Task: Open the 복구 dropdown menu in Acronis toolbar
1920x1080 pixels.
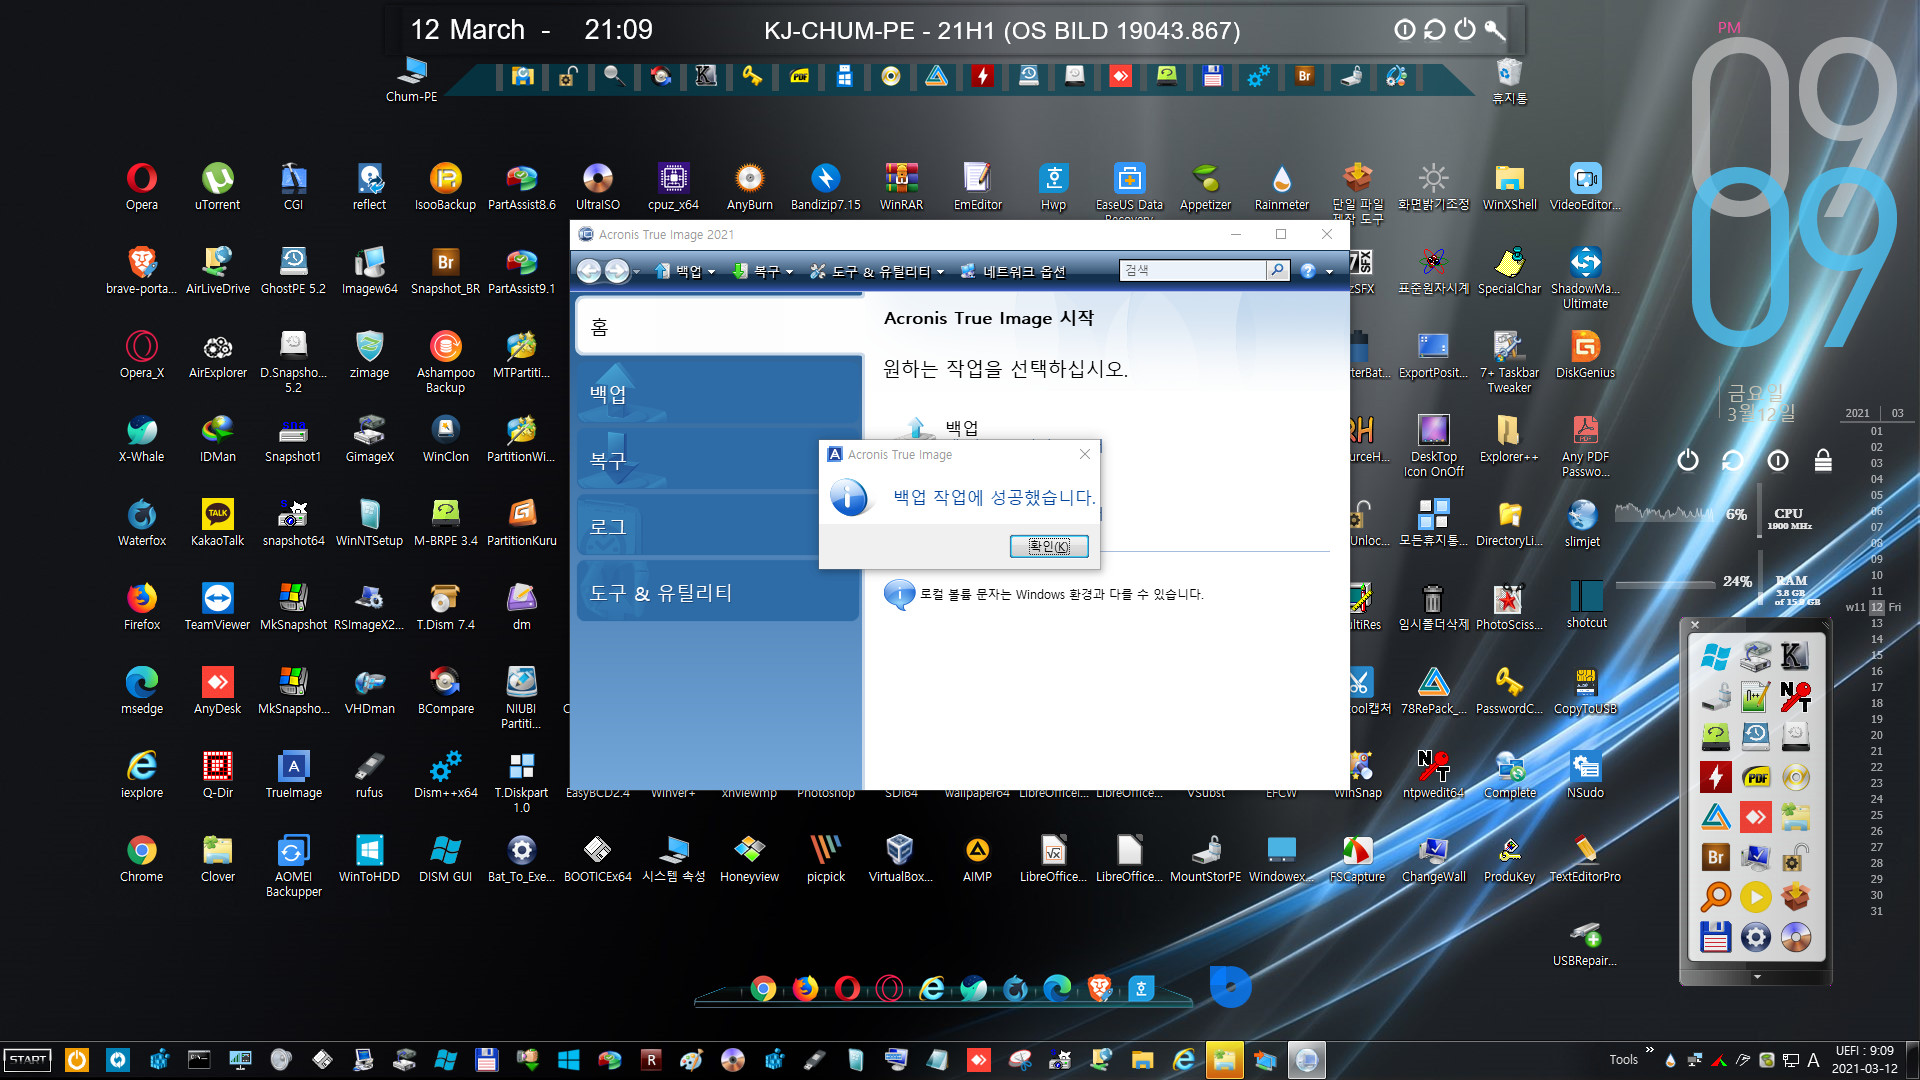Action: coord(763,271)
